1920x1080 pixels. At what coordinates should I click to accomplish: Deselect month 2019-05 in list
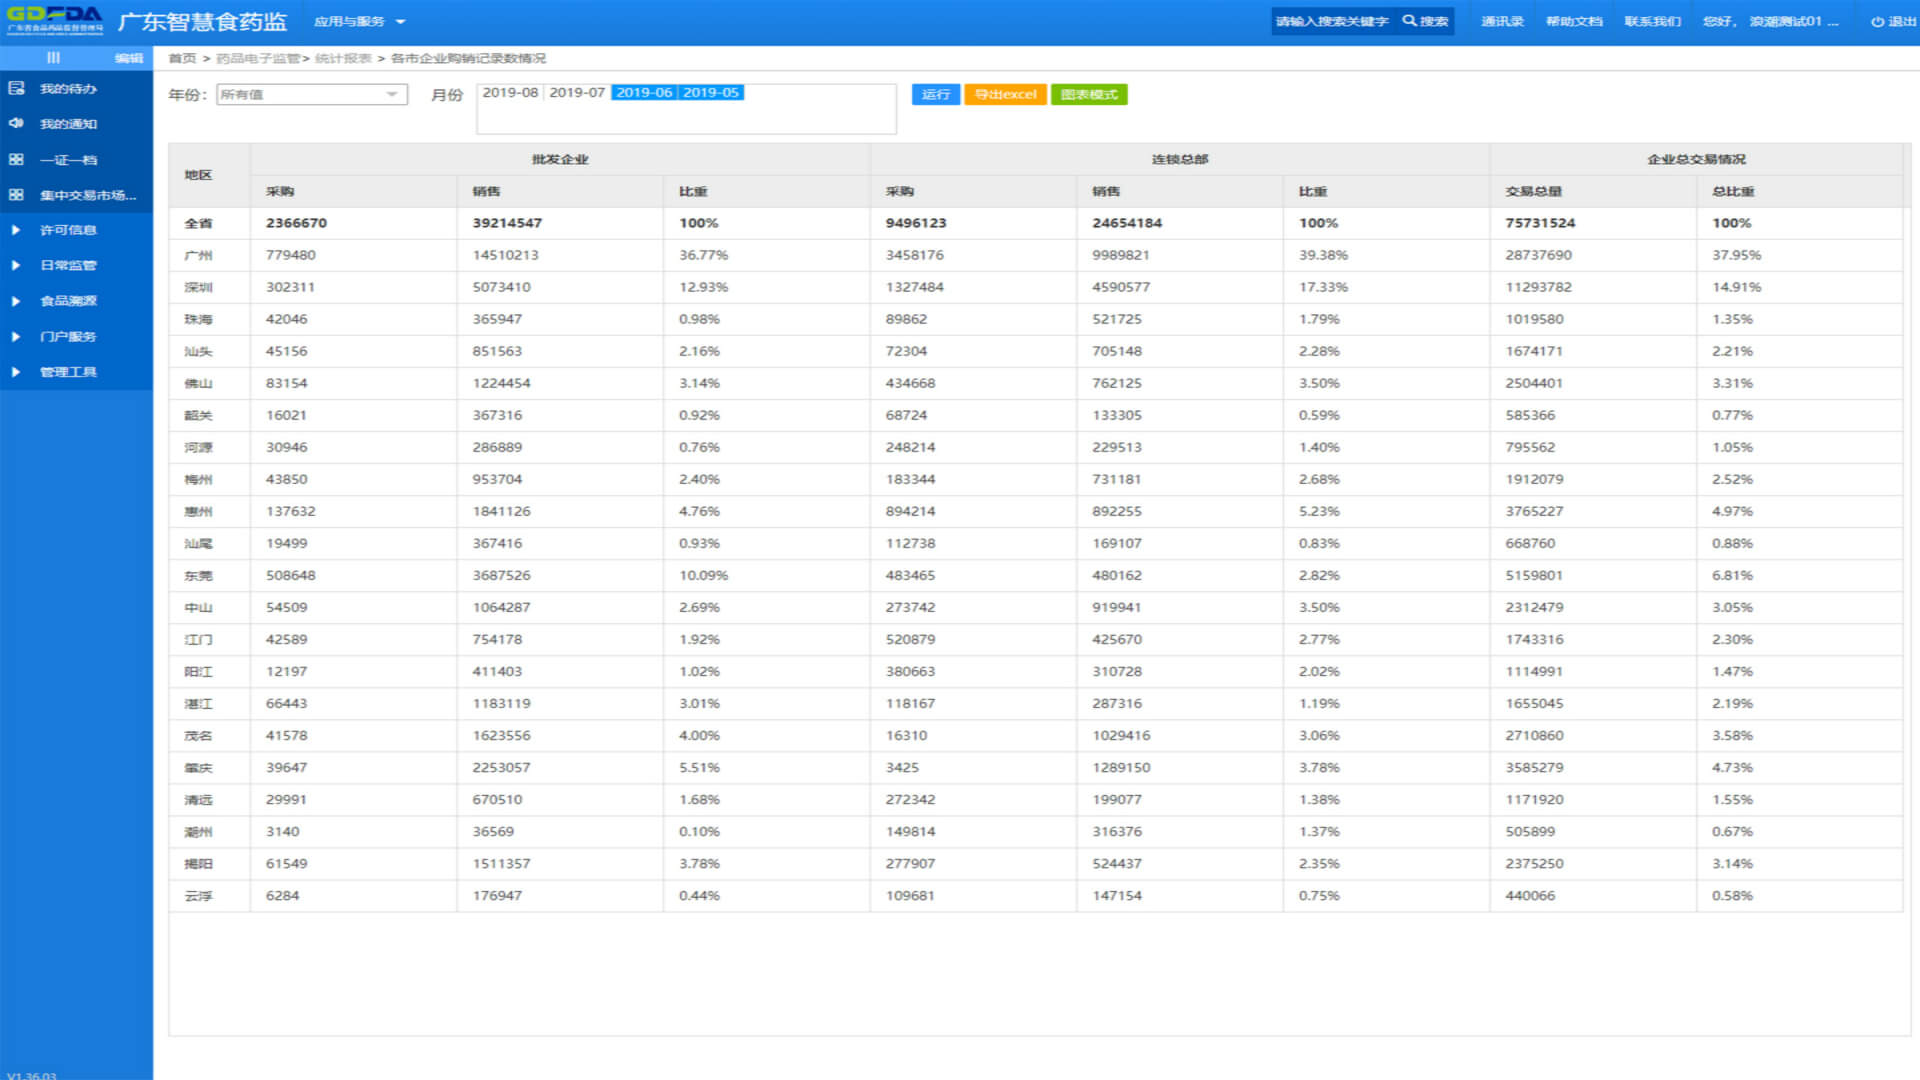pyautogui.click(x=711, y=93)
